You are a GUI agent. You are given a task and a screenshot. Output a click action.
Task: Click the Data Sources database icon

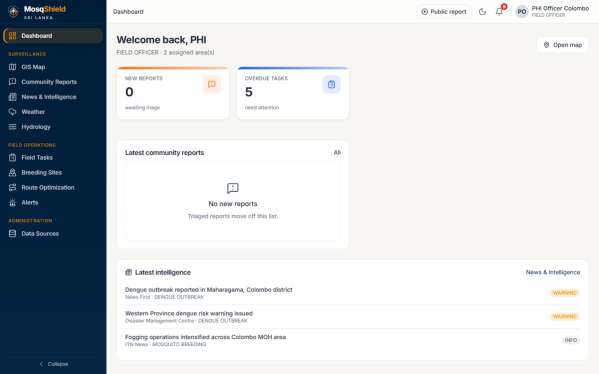point(13,233)
